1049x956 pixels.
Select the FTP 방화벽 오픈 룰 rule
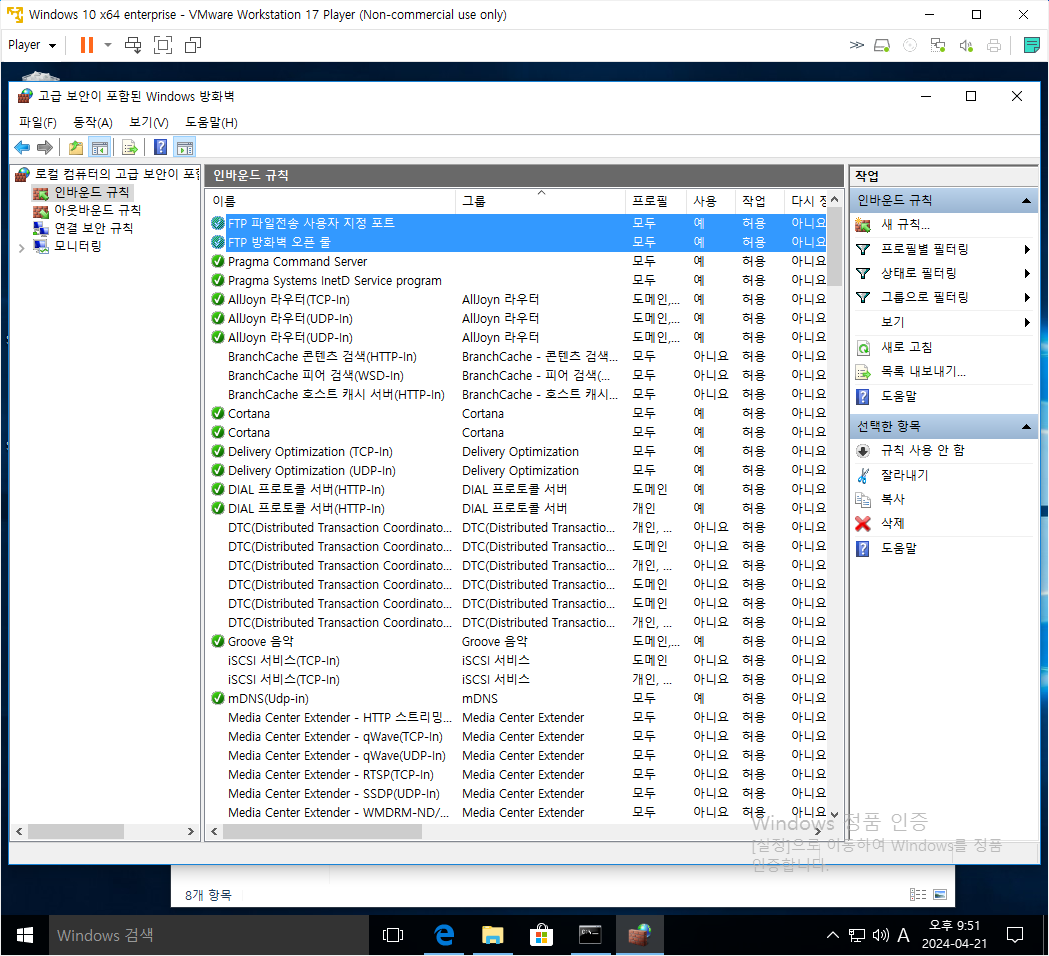518,242
